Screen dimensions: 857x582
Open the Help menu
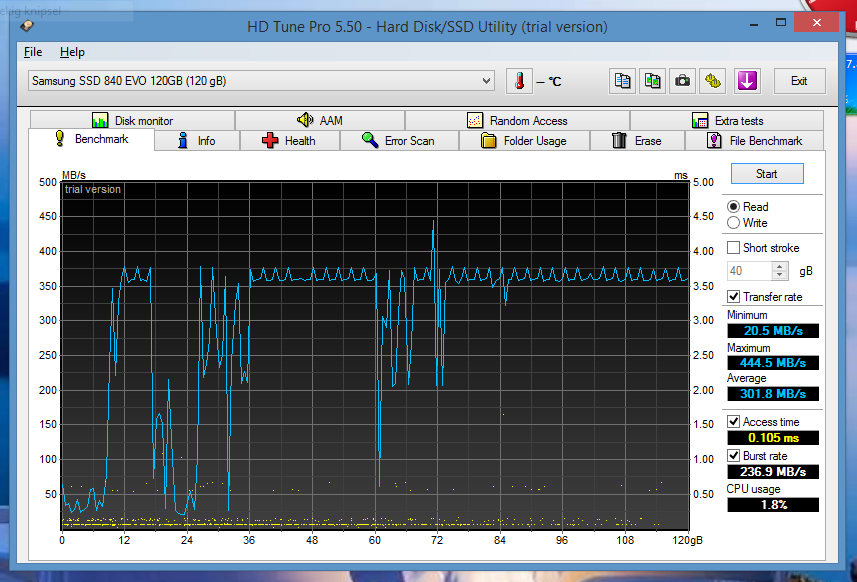point(72,52)
